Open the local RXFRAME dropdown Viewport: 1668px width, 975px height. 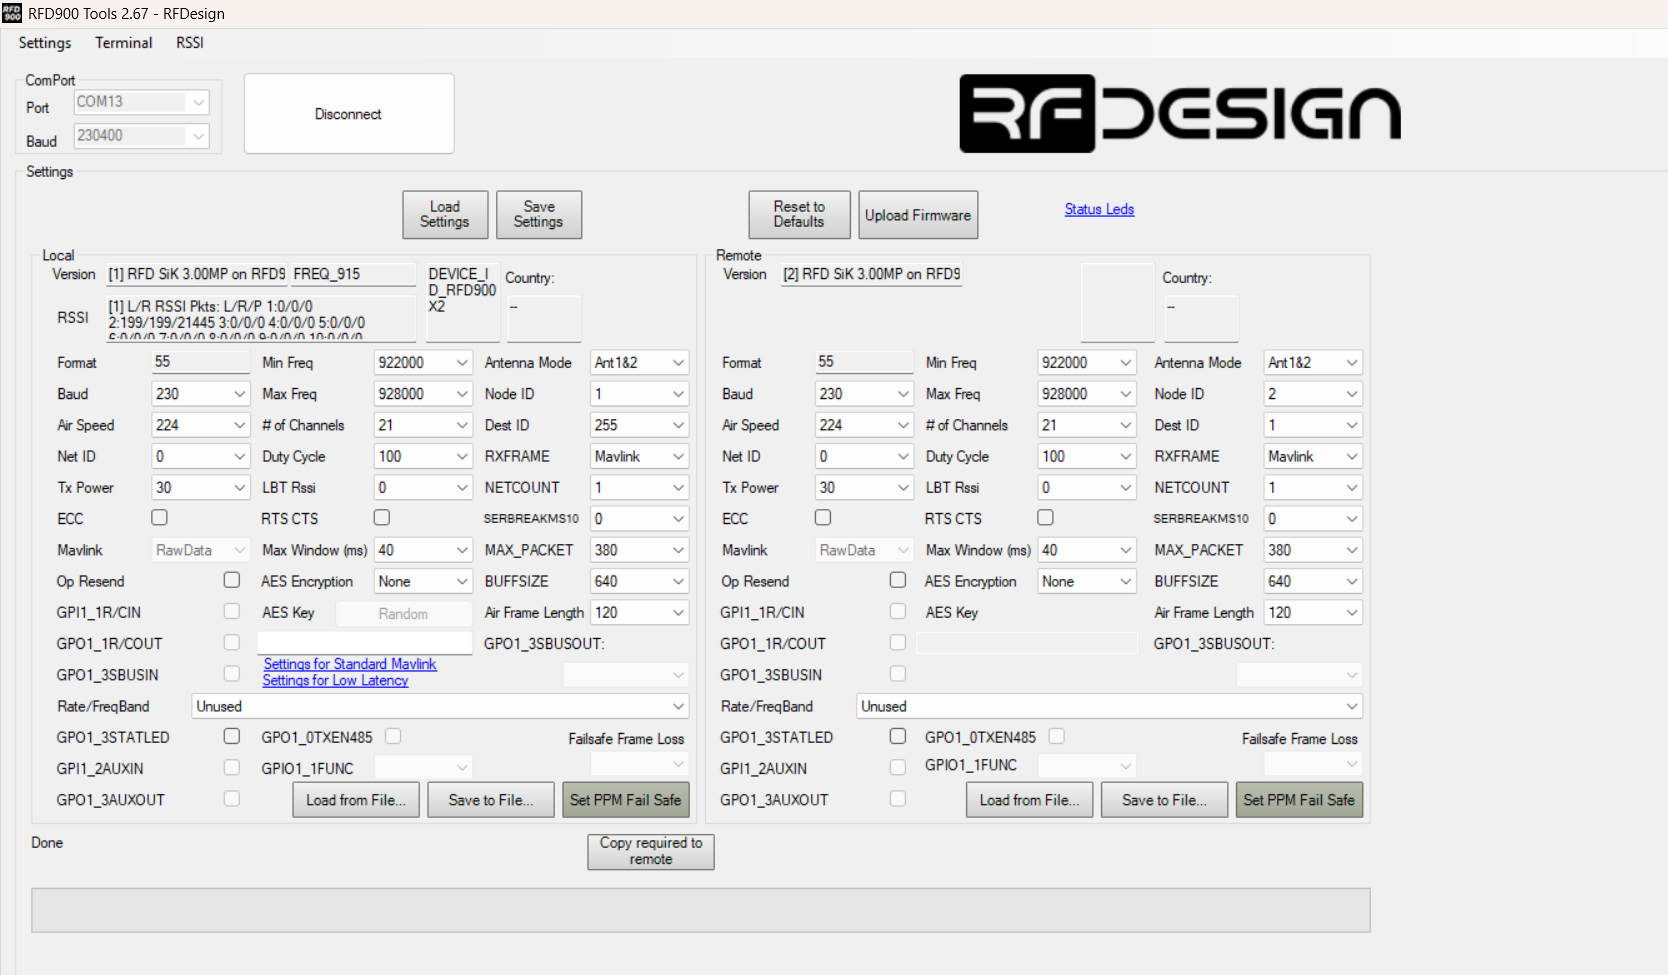click(639, 456)
